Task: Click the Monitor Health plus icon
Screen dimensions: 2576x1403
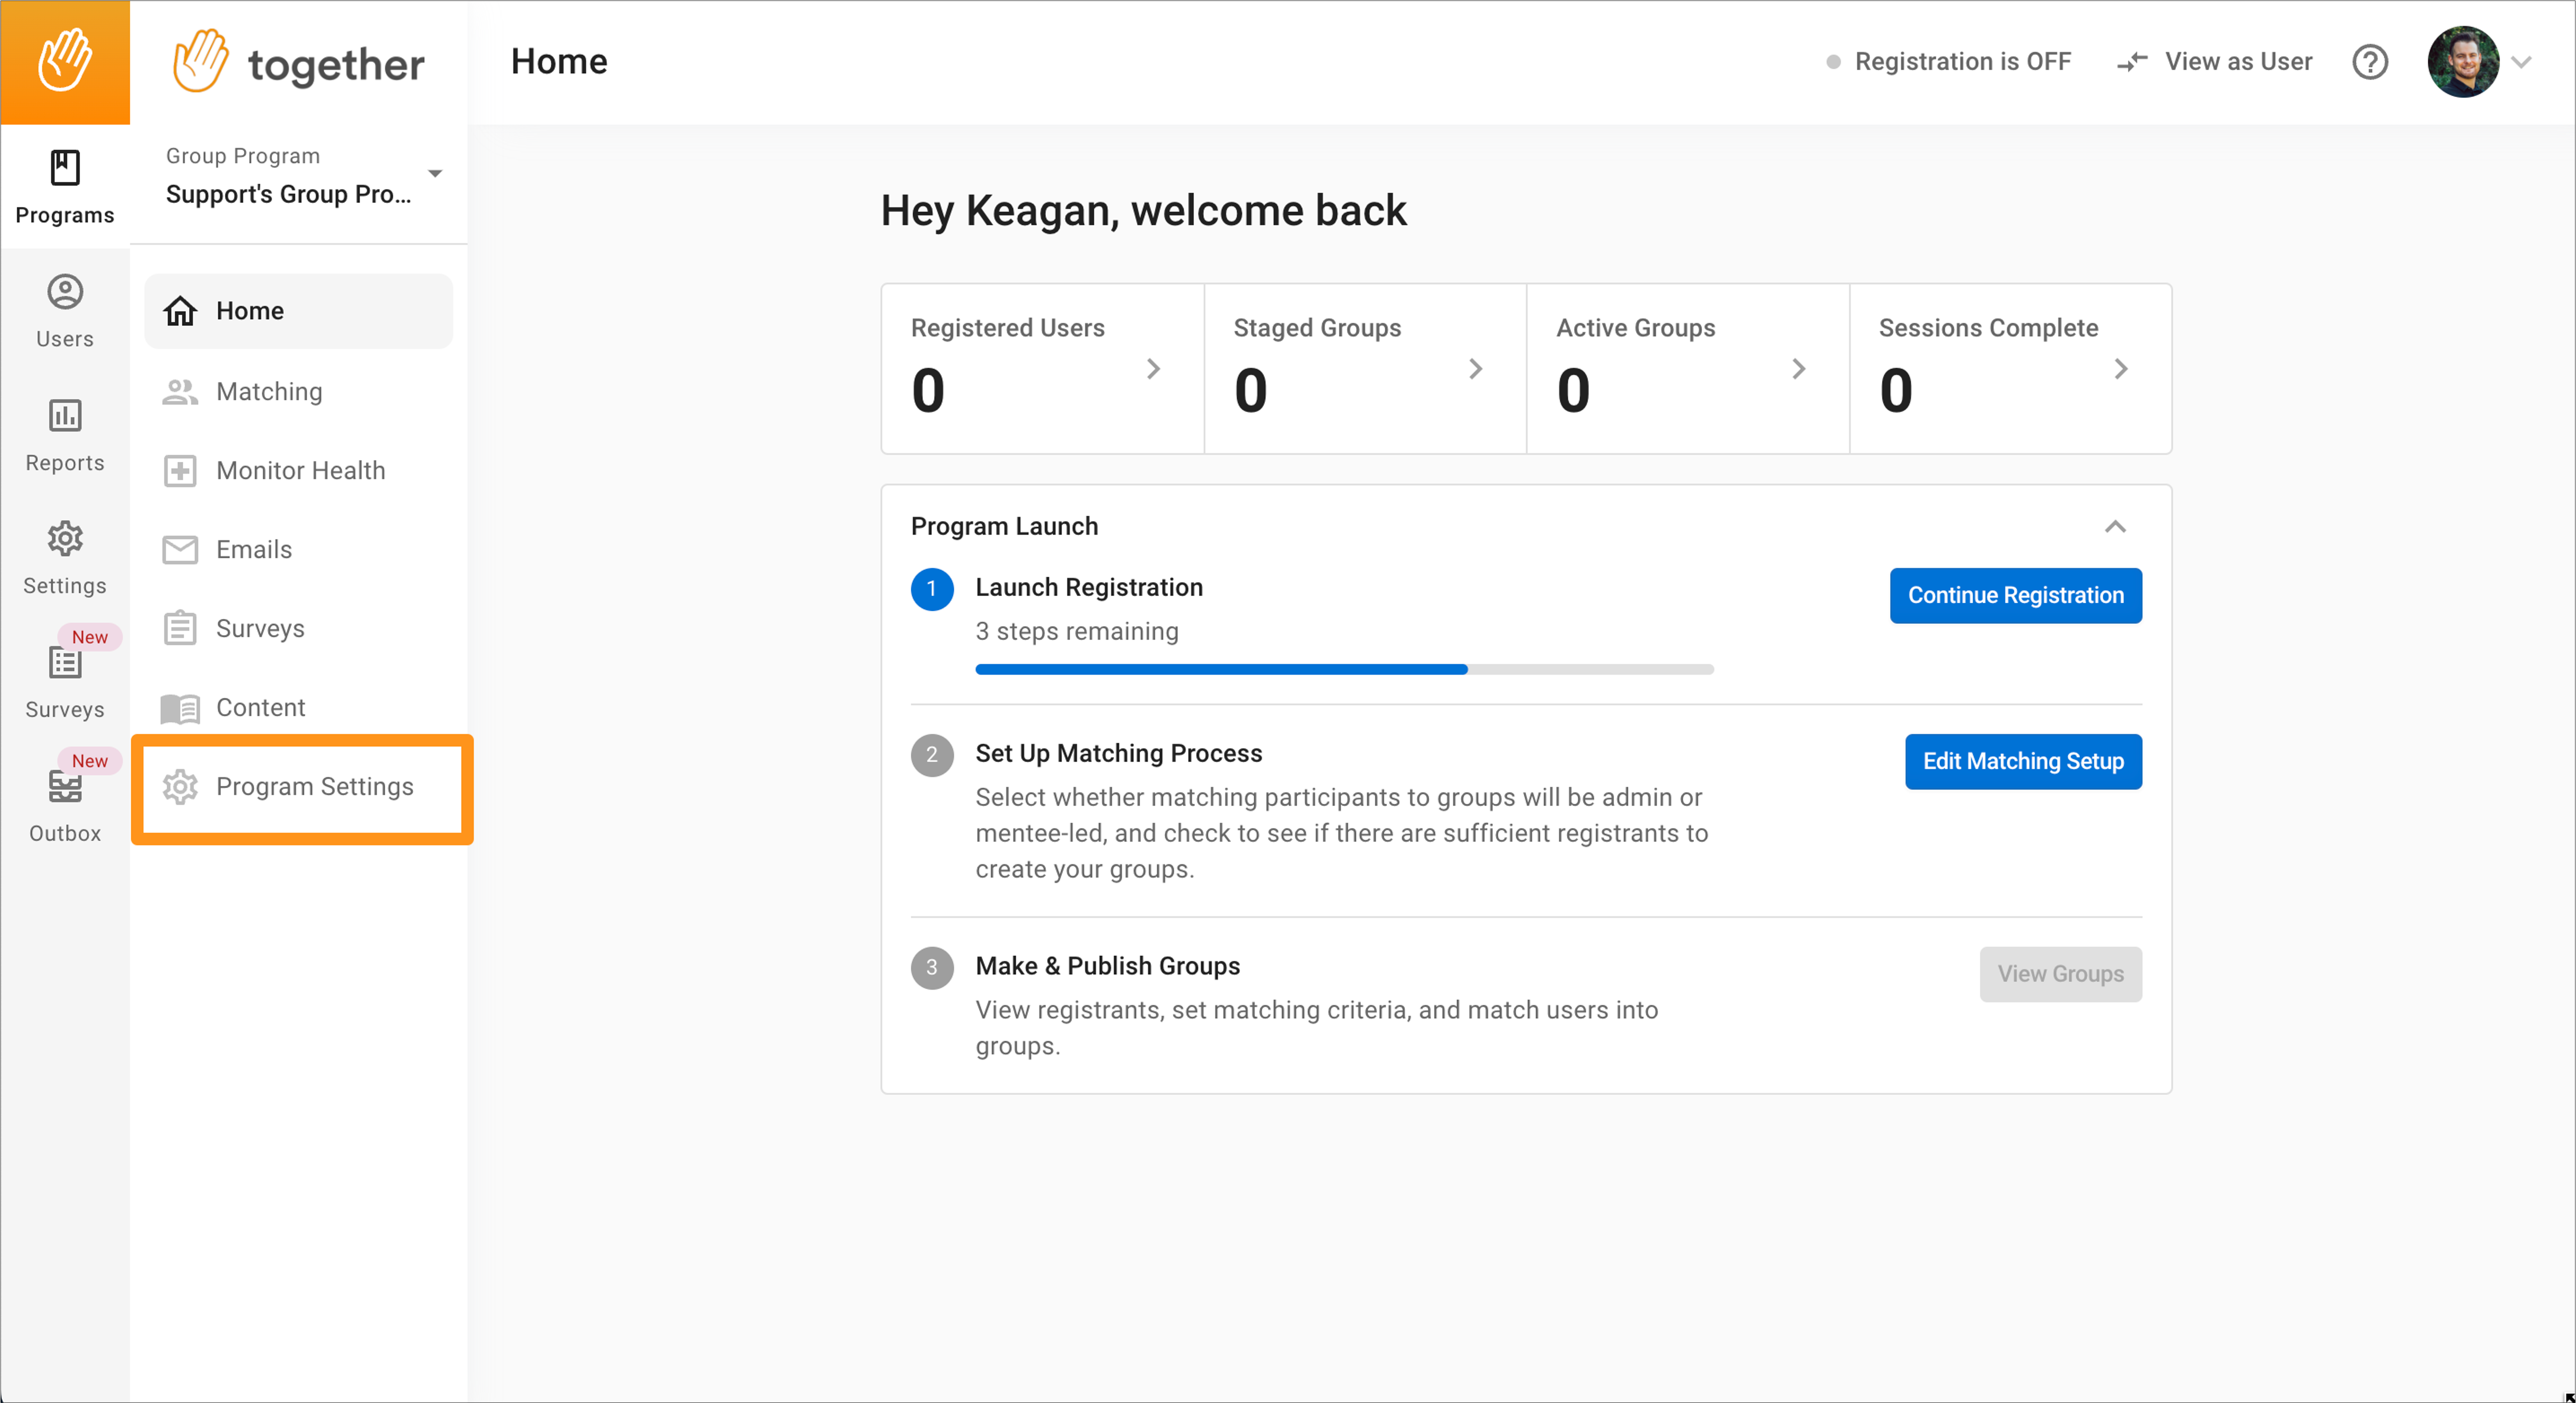Action: tap(180, 470)
